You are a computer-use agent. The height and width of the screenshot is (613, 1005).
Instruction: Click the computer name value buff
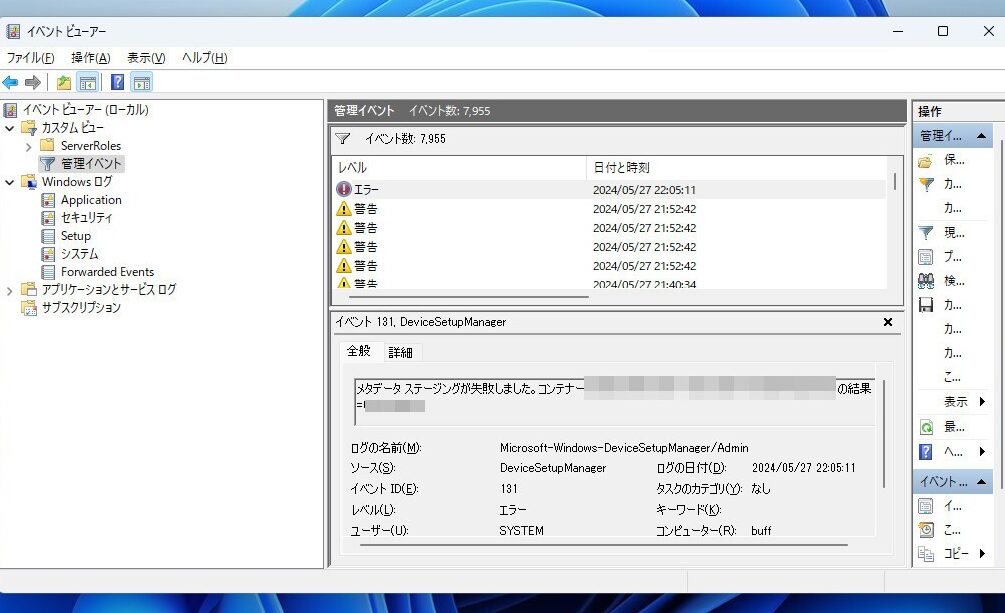pyautogui.click(x=761, y=530)
